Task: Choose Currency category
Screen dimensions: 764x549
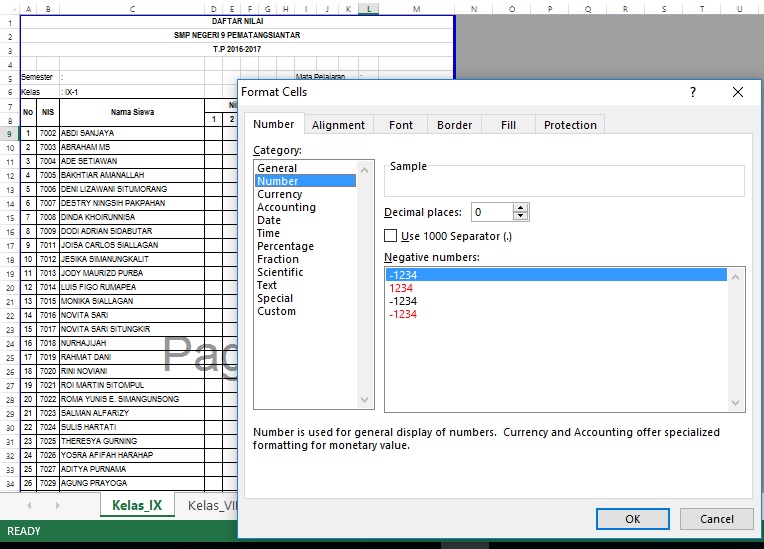Action: click(x=306, y=194)
